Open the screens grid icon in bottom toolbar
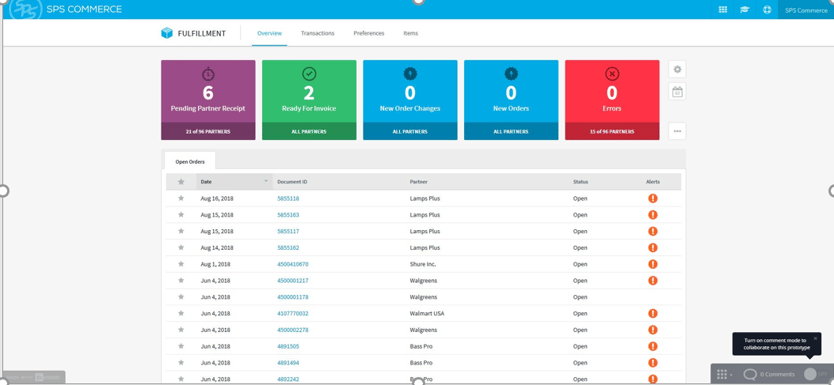 click(722, 374)
